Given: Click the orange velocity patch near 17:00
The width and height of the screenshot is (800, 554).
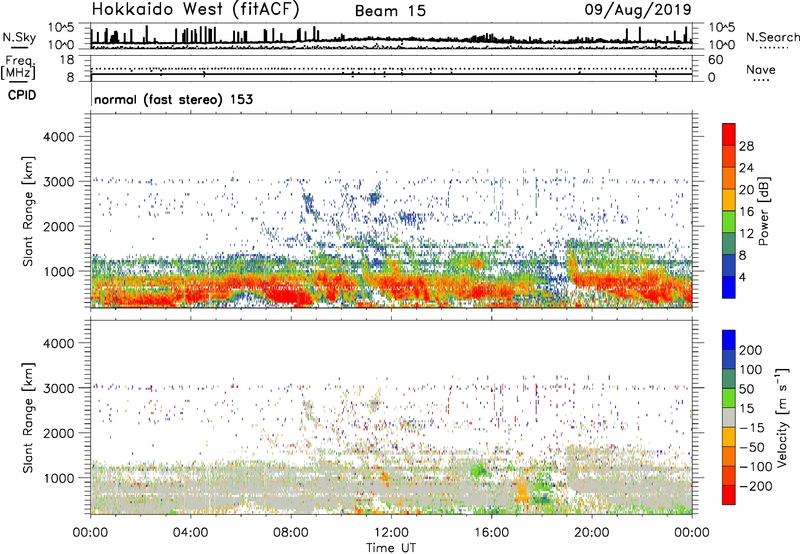Looking at the screenshot, I should [x=522, y=491].
